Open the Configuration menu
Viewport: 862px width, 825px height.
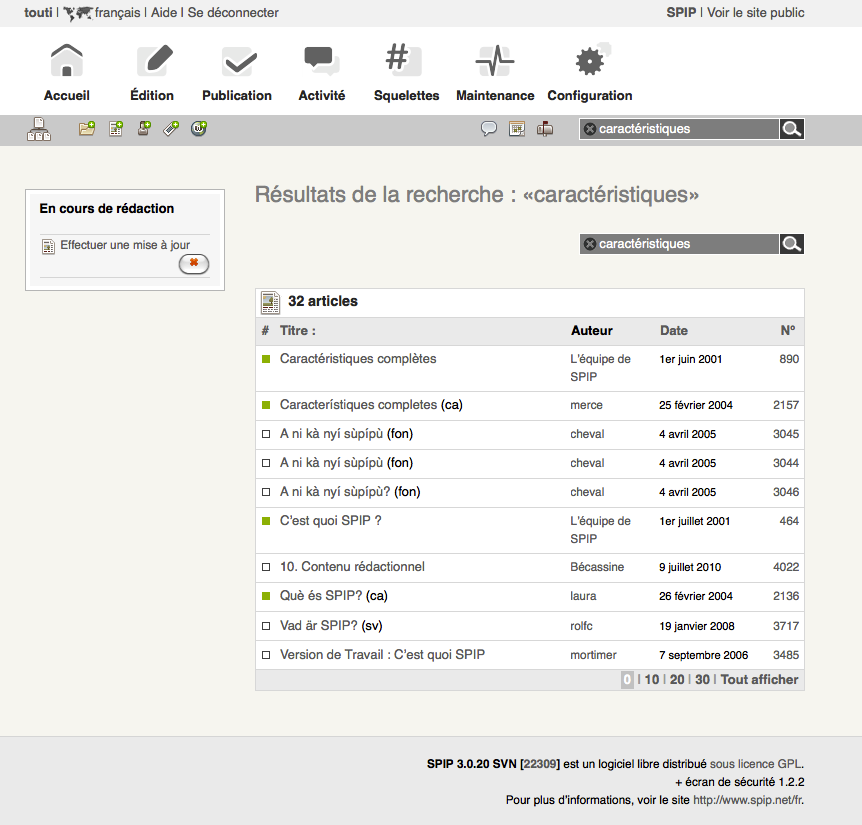coord(590,74)
